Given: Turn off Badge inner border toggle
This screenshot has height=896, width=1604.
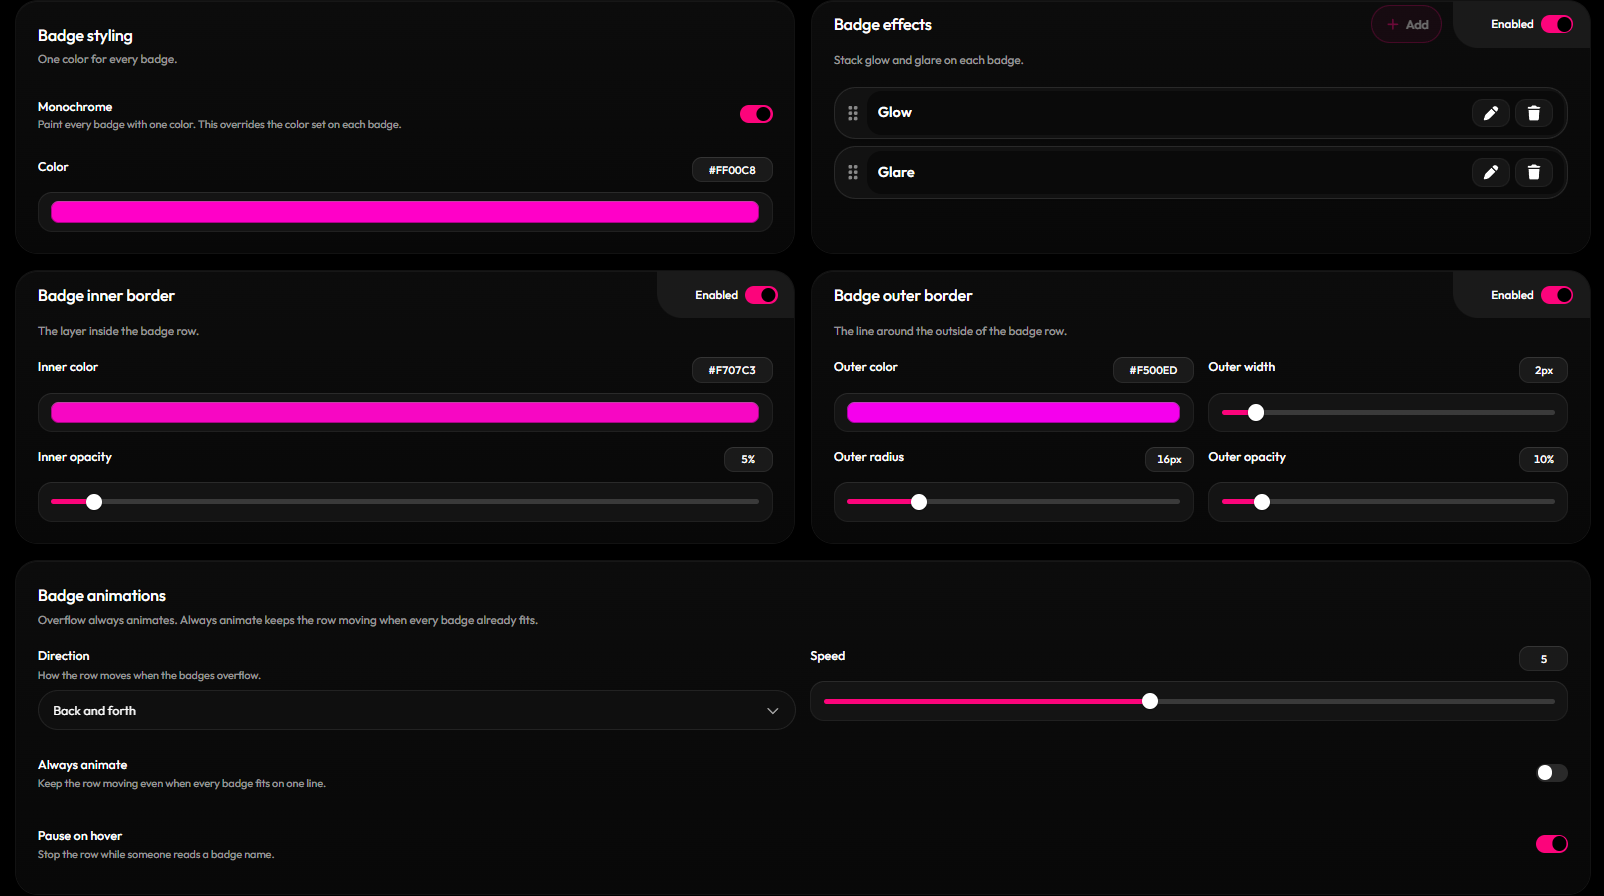Looking at the screenshot, I should point(761,295).
